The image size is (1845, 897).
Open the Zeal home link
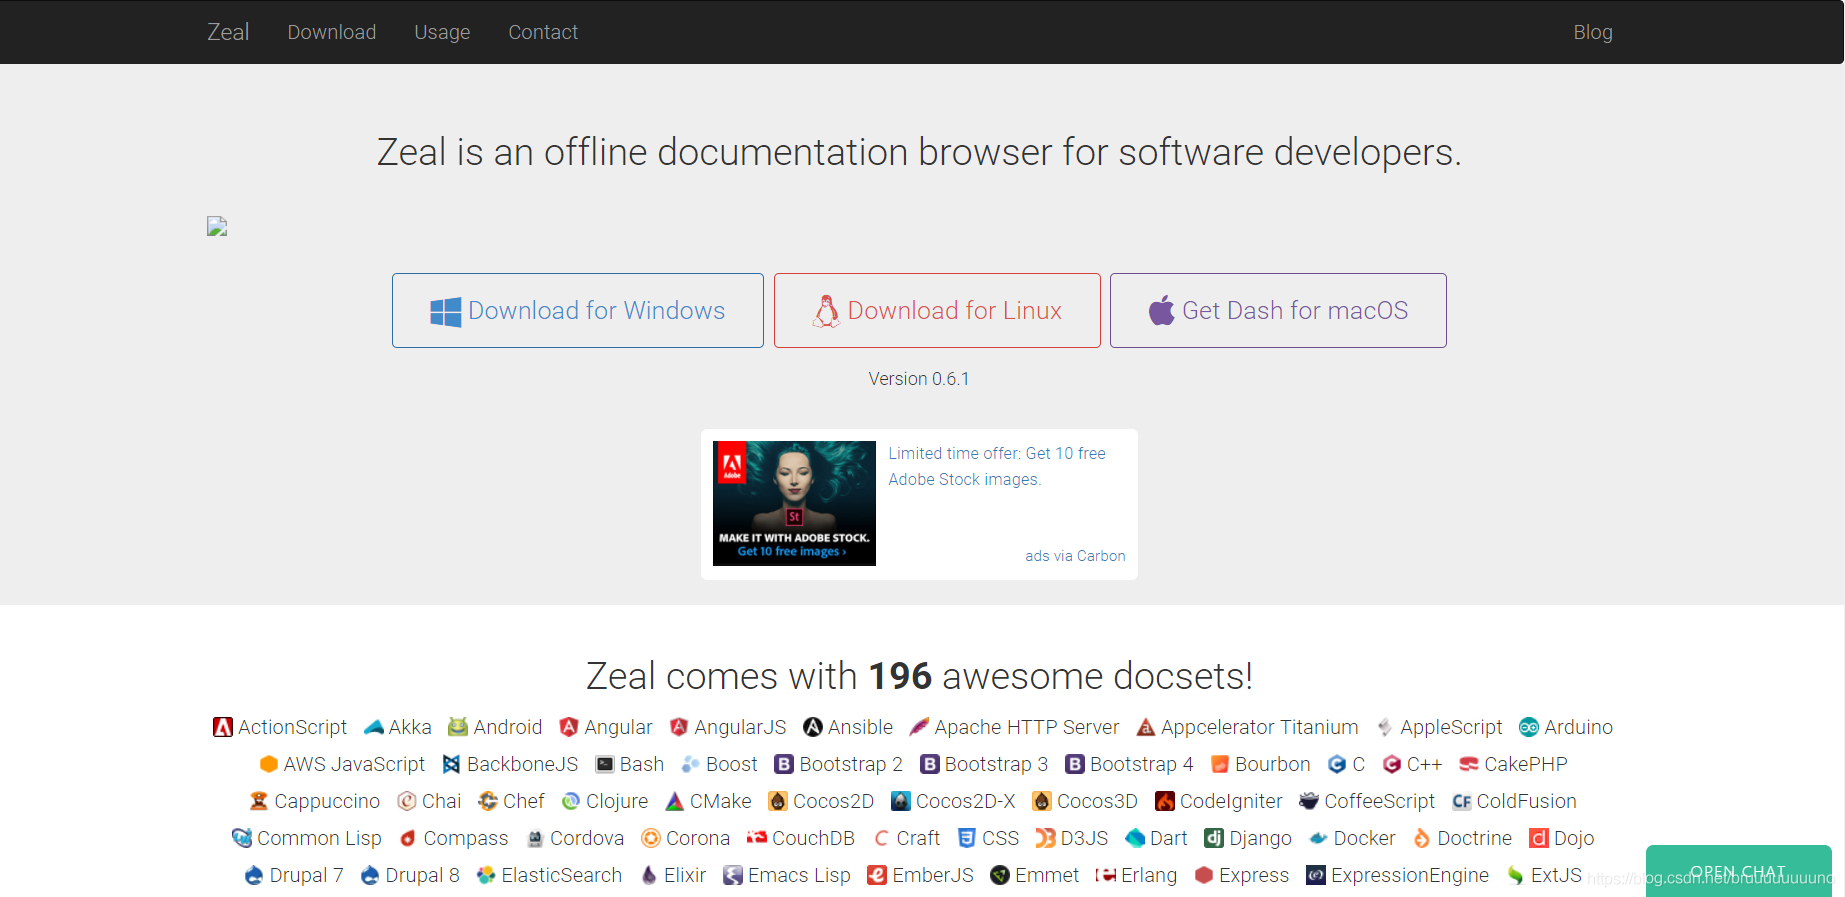tap(228, 32)
